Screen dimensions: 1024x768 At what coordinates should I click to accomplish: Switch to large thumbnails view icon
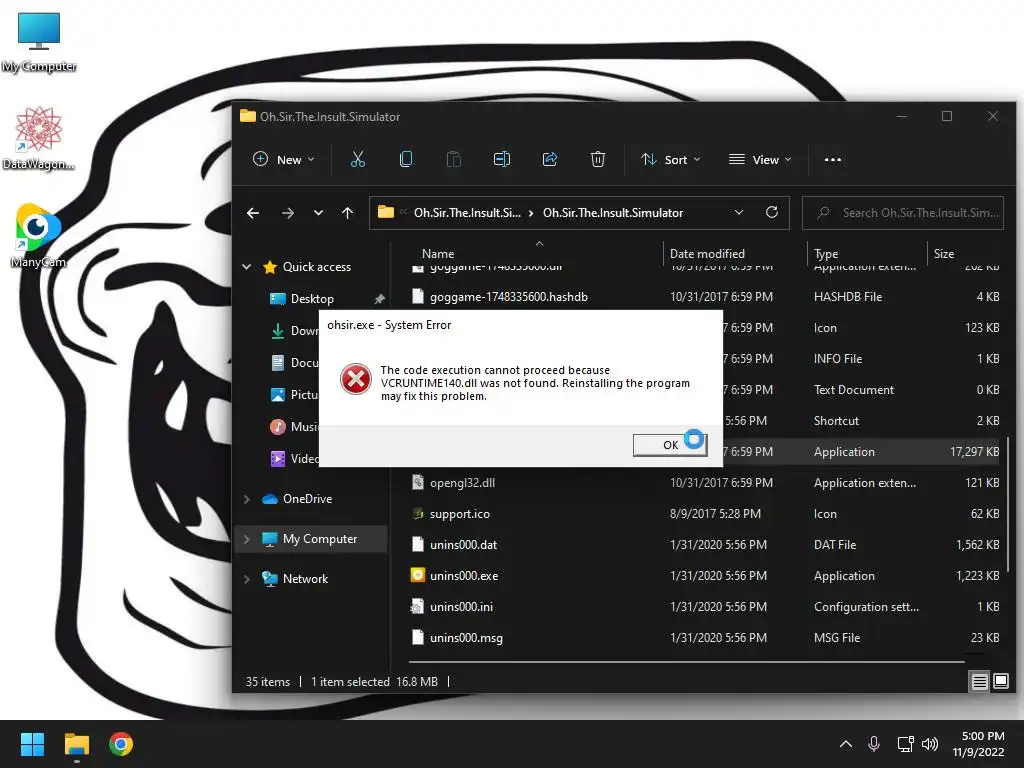click(x=1000, y=682)
